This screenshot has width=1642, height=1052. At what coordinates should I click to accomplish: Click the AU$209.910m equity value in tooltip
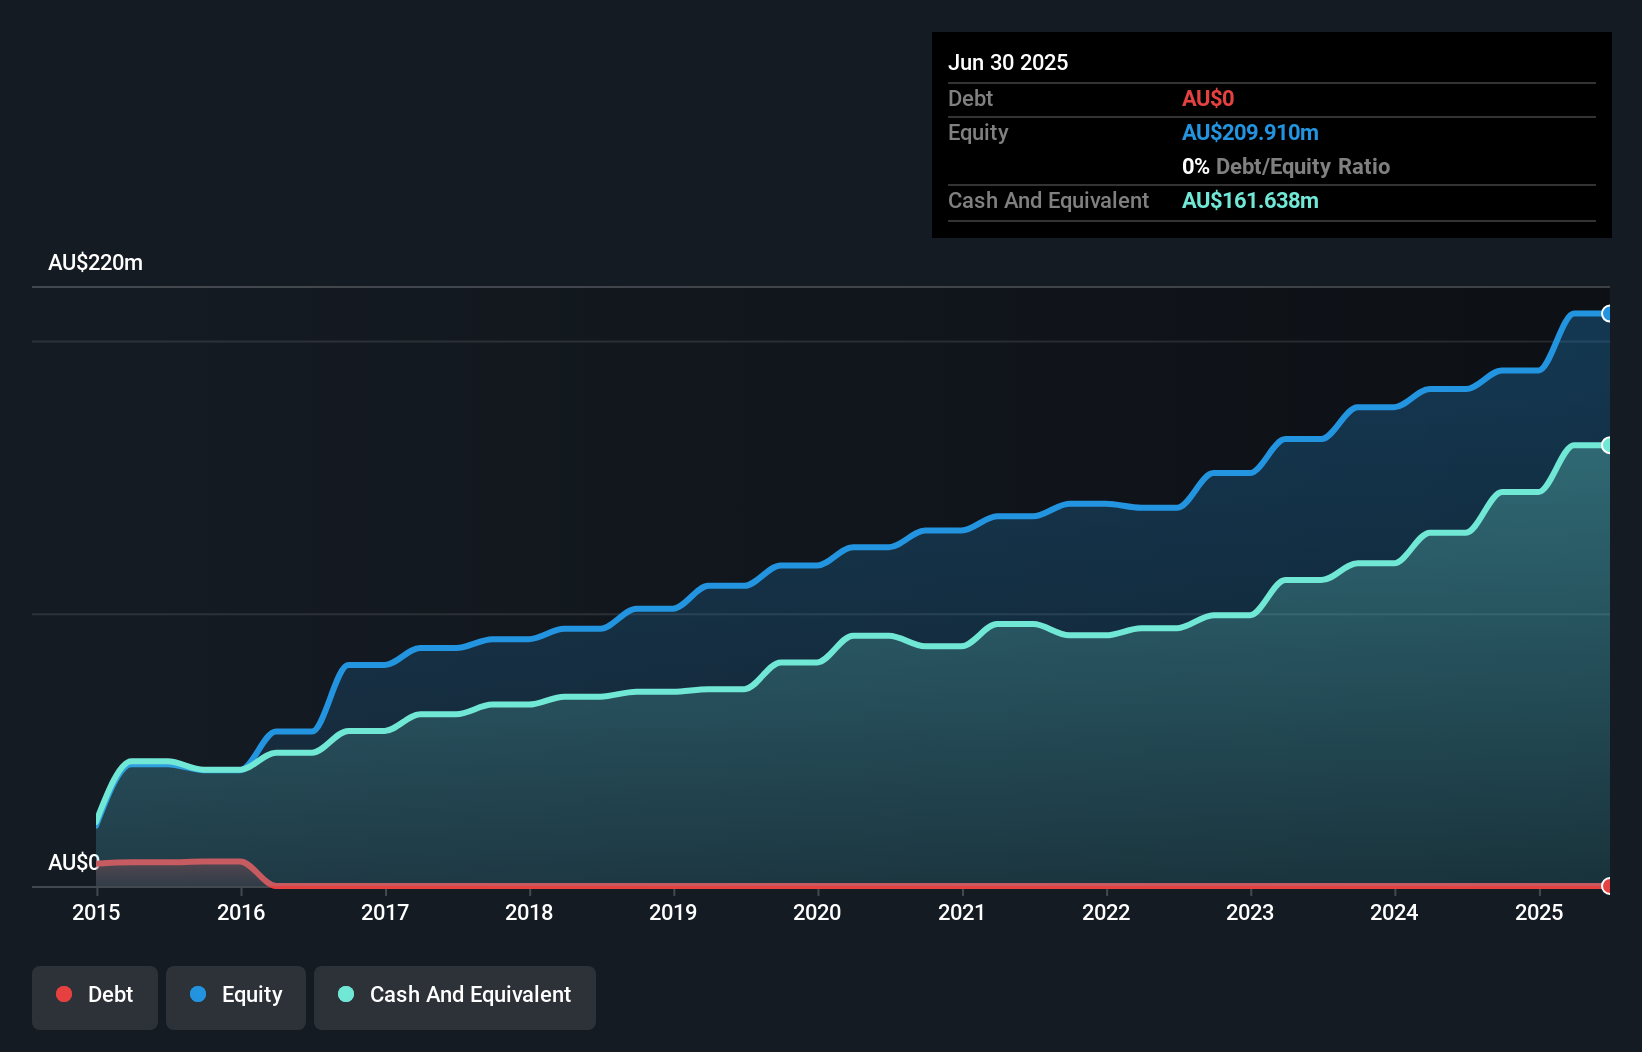[x=1250, y=132]
